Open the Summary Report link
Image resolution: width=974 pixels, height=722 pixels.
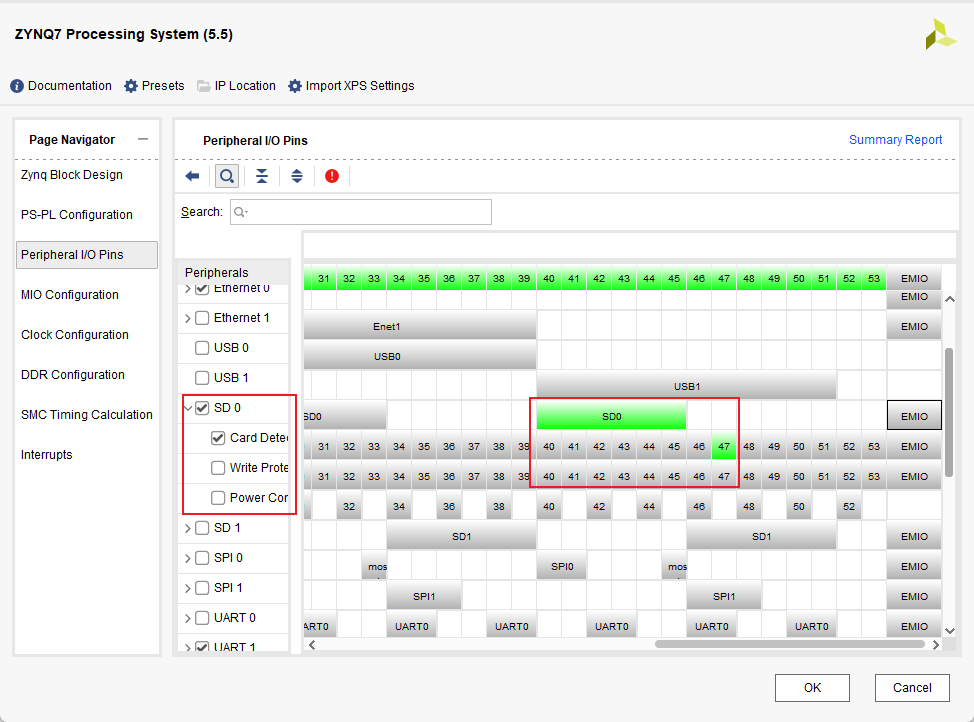click(895, 140)
